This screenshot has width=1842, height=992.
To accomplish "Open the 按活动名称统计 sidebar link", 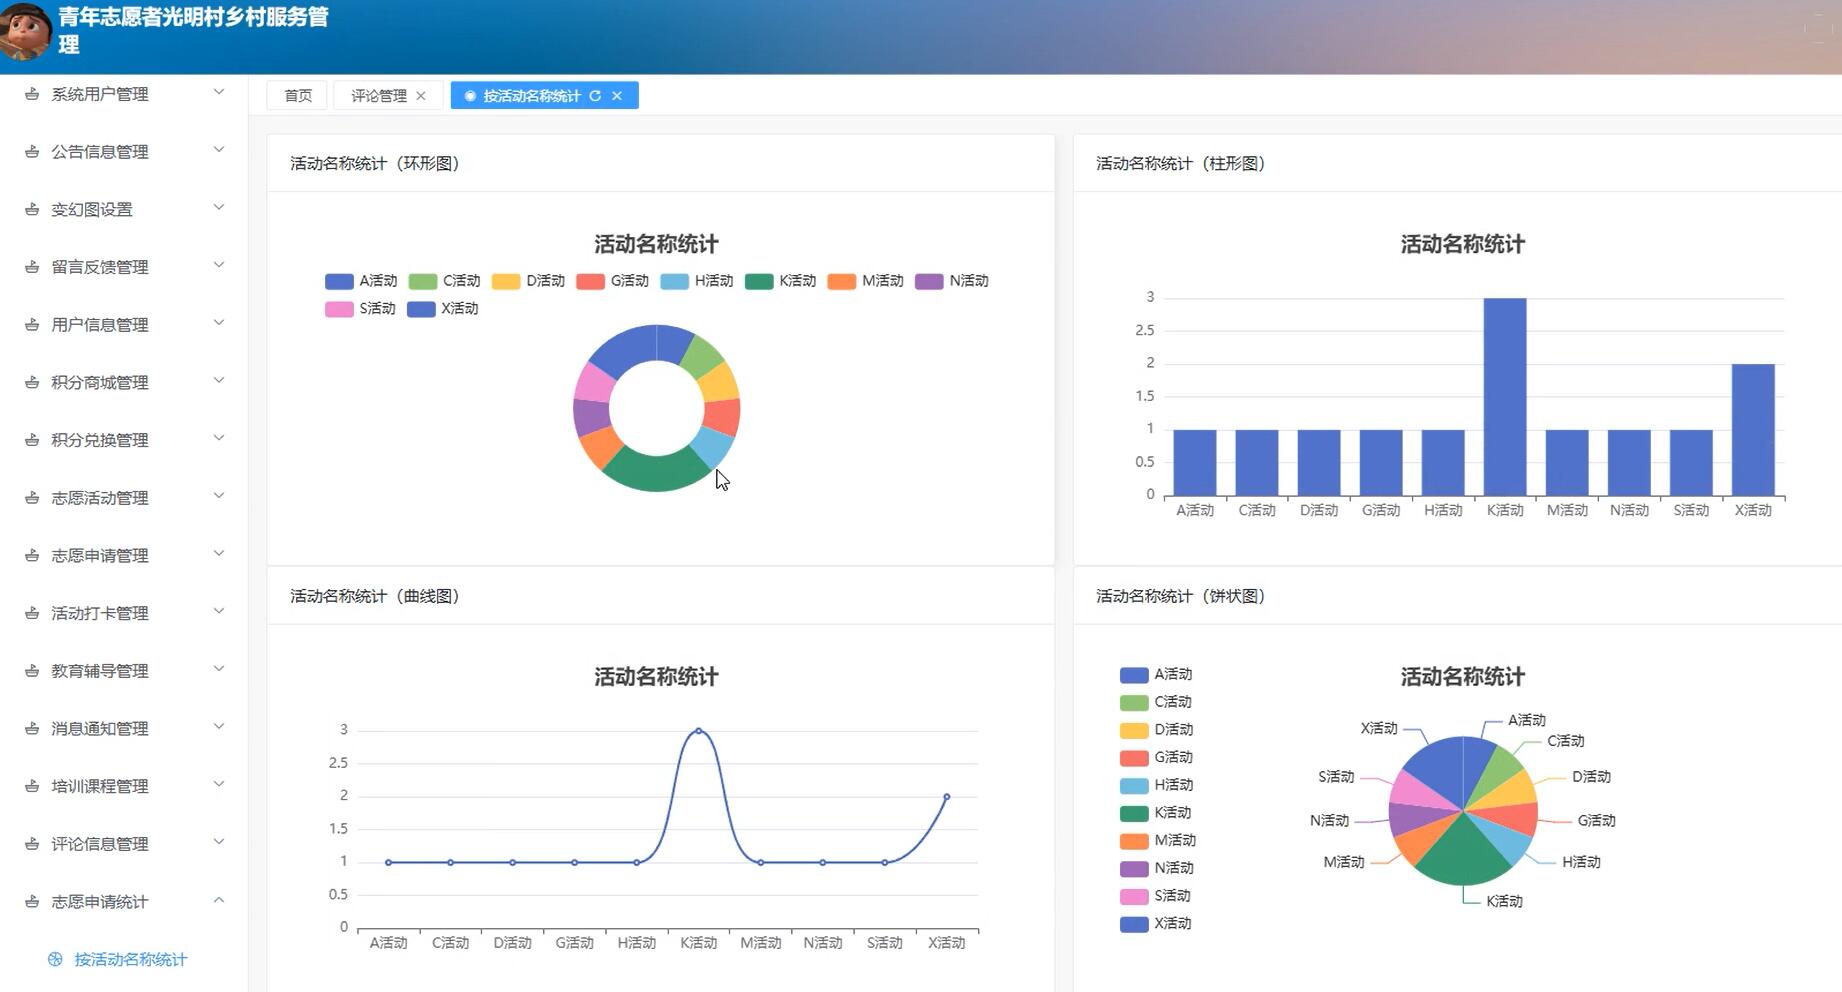I will tap(130, 959).
